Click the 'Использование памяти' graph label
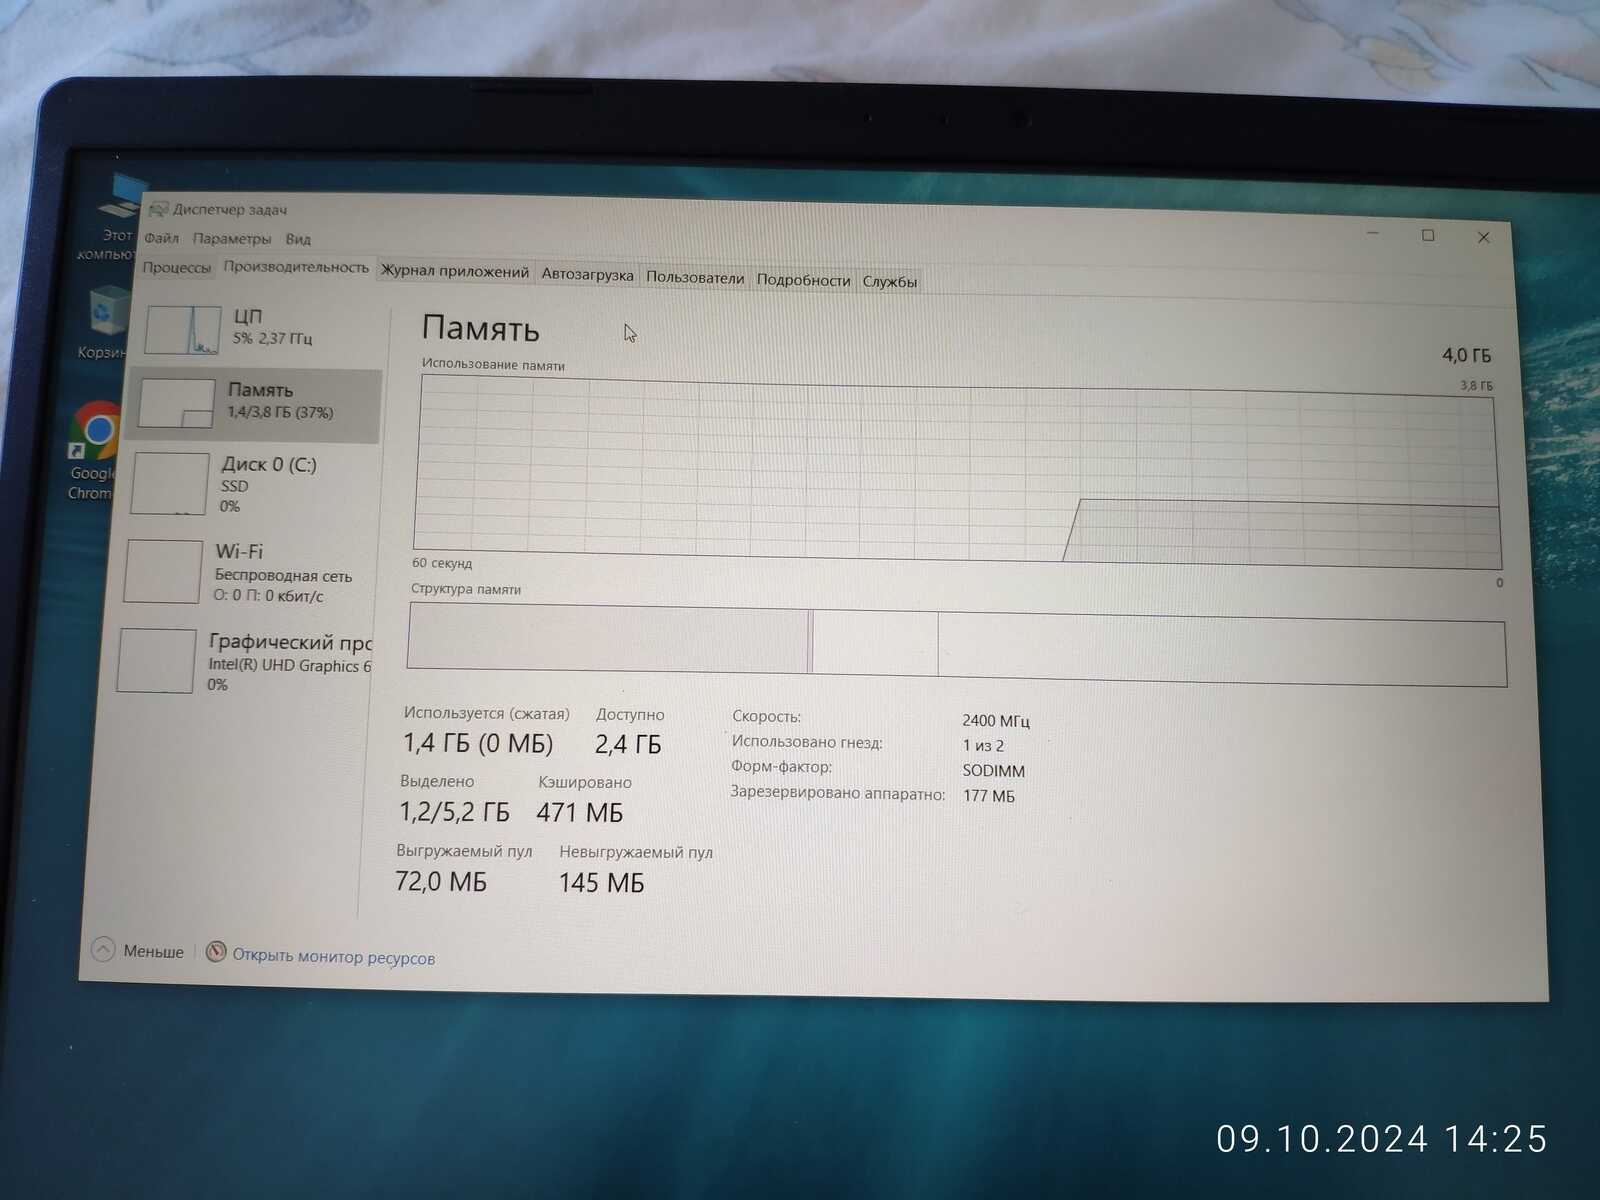Viewport: 1600px width, 1200px height. click(493, 365)
